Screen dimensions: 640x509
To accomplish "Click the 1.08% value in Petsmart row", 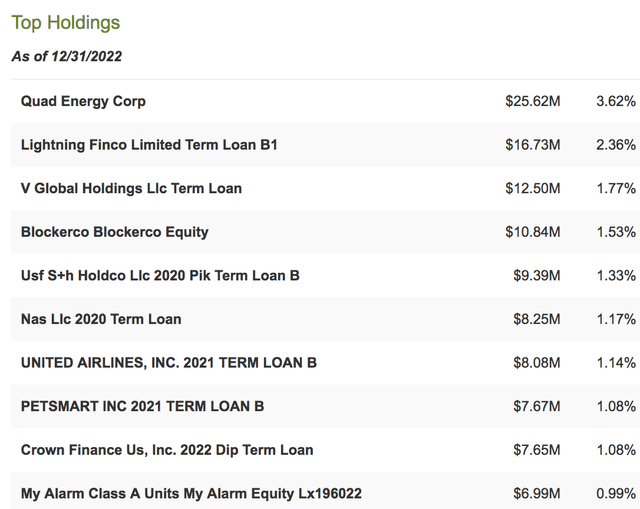I will click(616, 407).
